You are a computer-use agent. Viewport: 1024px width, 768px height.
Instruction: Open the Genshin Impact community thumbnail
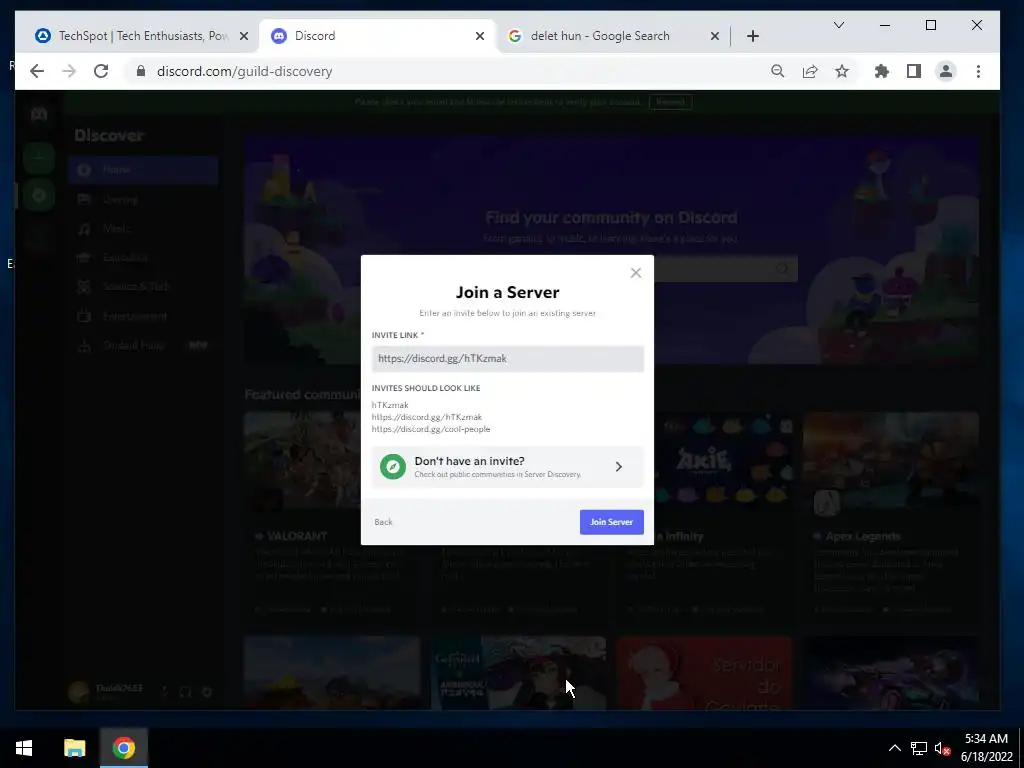coord(518,673)
